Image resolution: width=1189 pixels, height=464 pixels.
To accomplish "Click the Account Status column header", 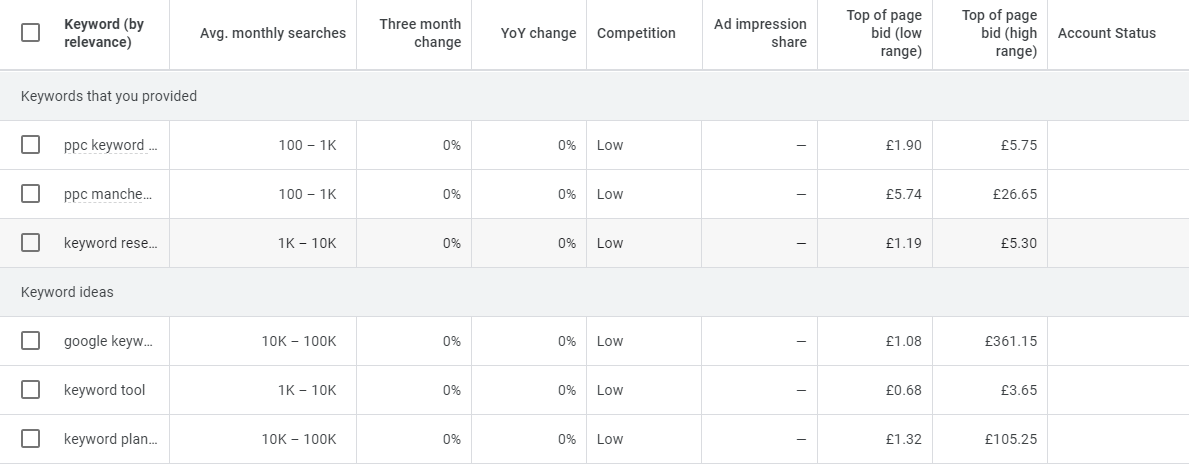I will pyautogui.click(x=1106, y=33).
